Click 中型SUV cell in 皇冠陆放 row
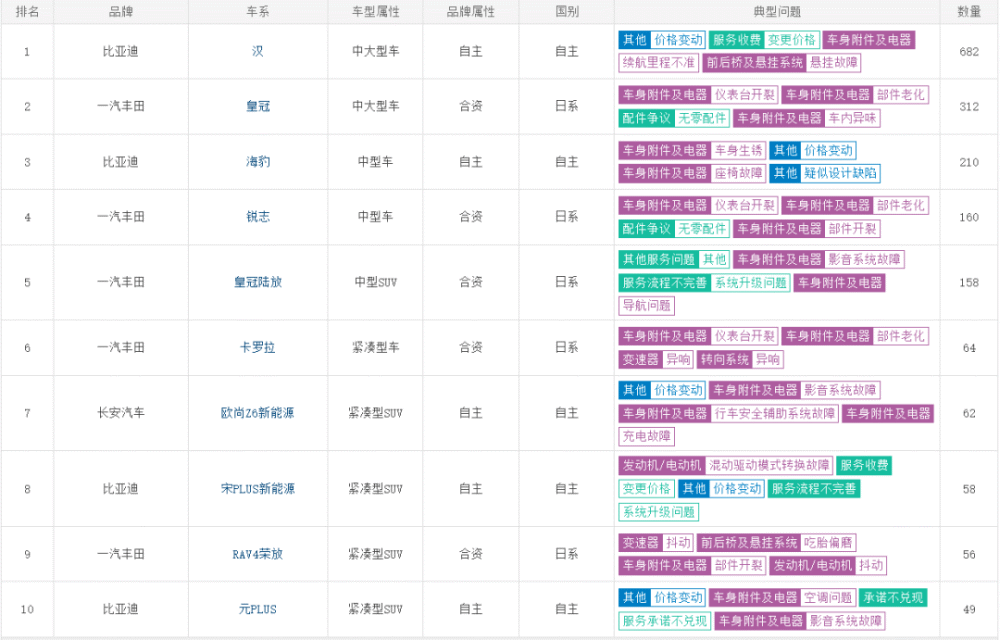This screenshot has width=1000, height=640. tap(376, 282)
